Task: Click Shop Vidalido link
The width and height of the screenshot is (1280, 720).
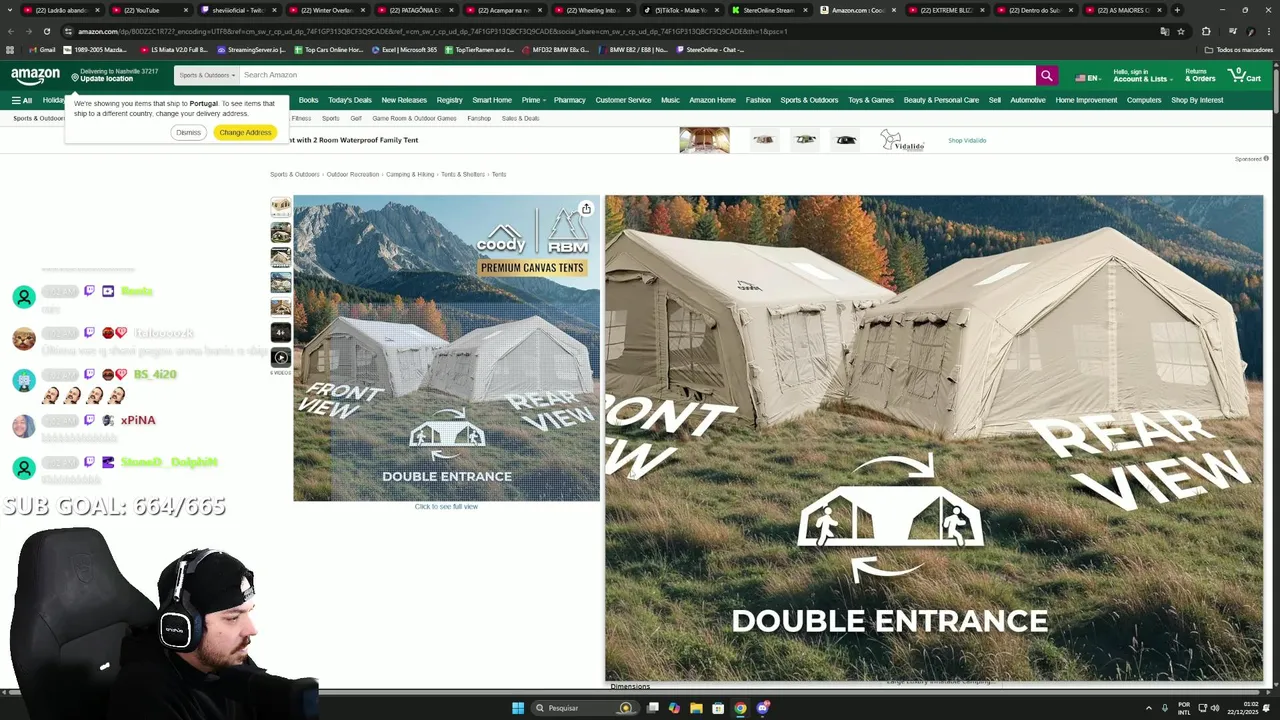Action: (967, 141)
